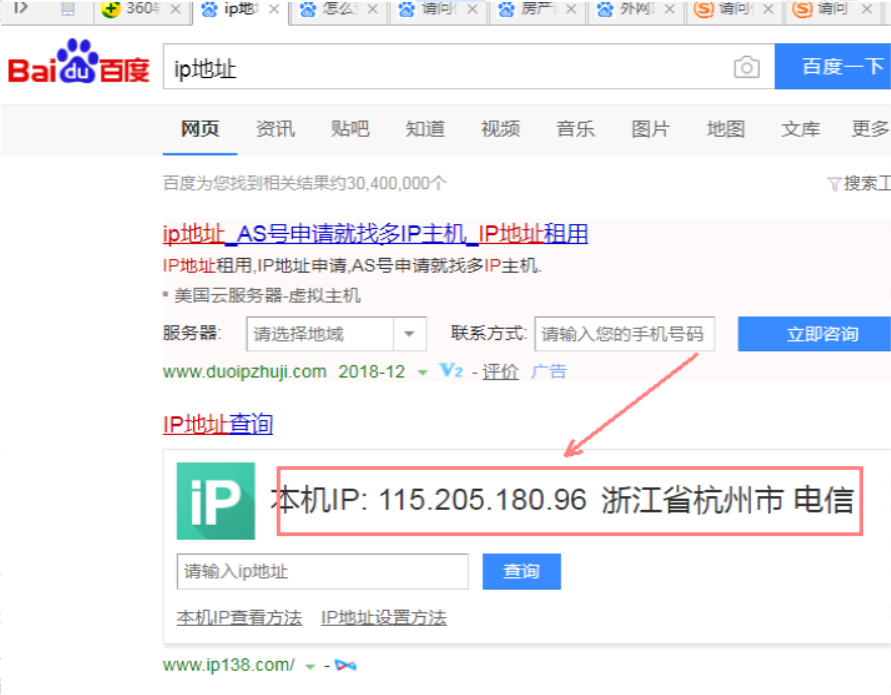The width and height of the screenshot is (891, 695).
Task: Click the ribbon icon next to www.ip138.com
Action: 345,664
